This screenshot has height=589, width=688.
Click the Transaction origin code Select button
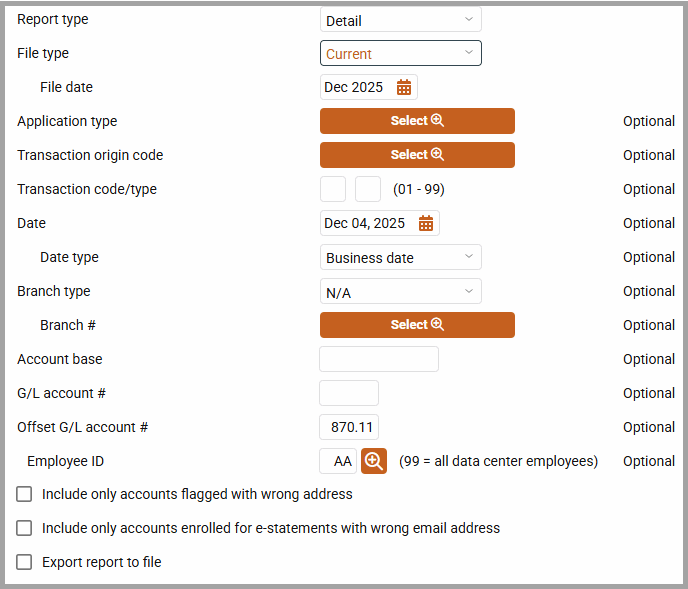tap(417, 155)
